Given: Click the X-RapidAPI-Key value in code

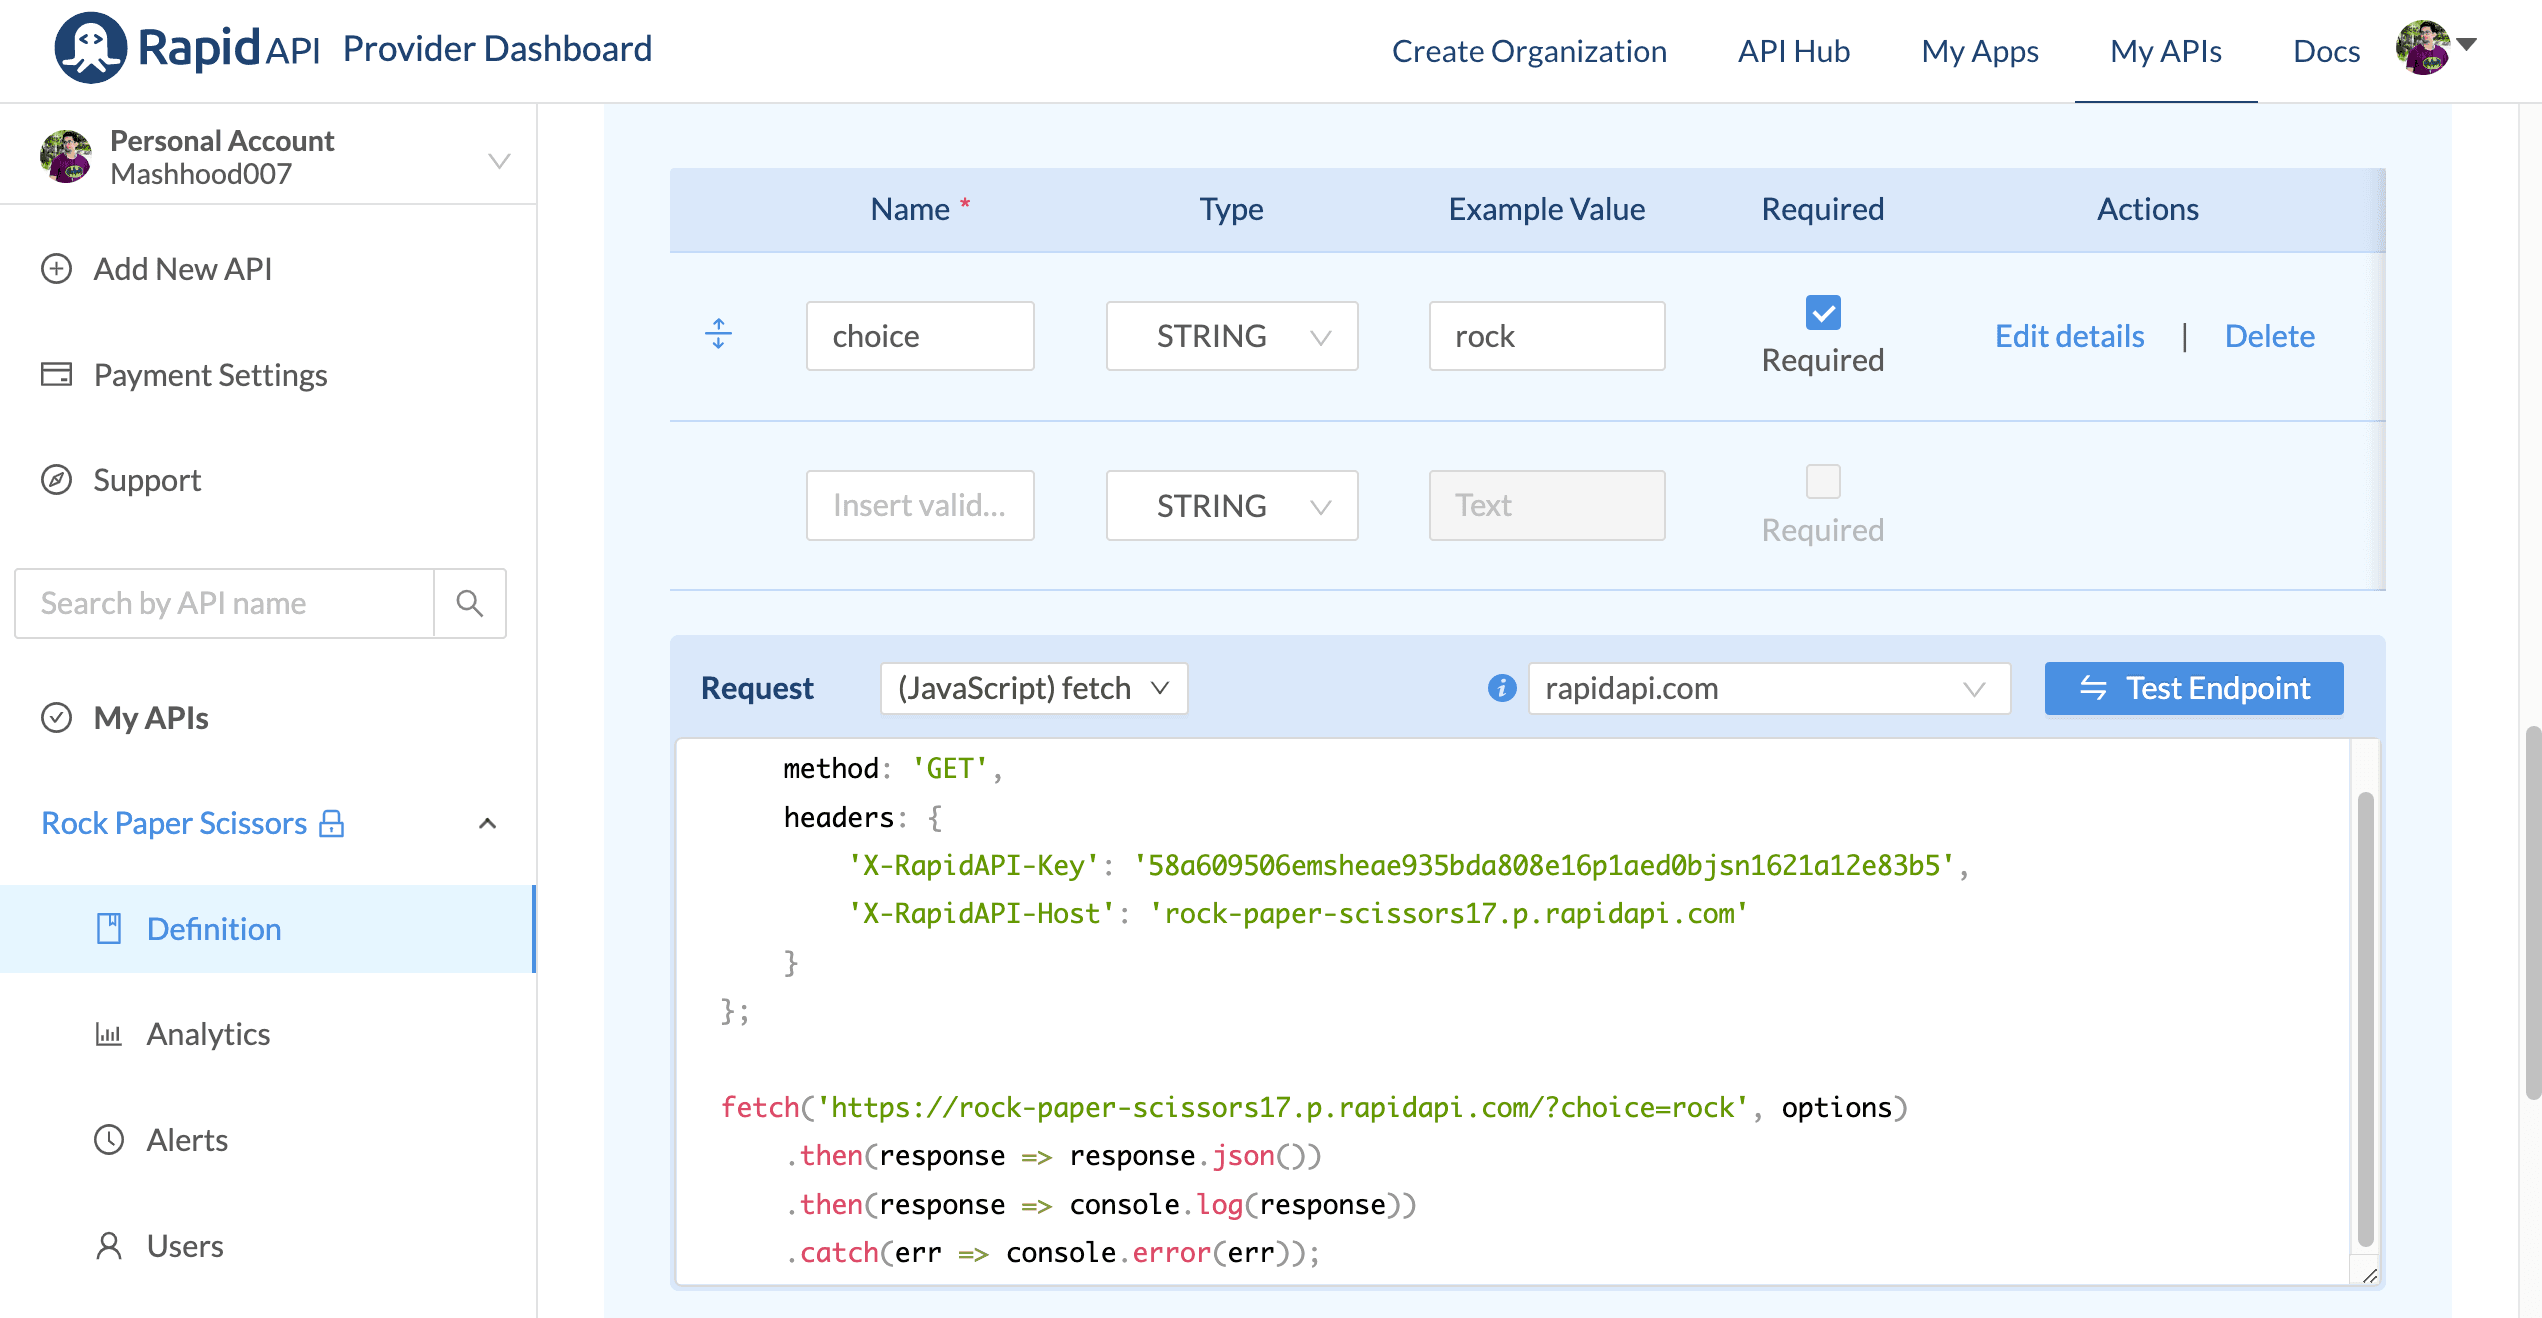Looking at the screenshot, I should coord(1544,865).
